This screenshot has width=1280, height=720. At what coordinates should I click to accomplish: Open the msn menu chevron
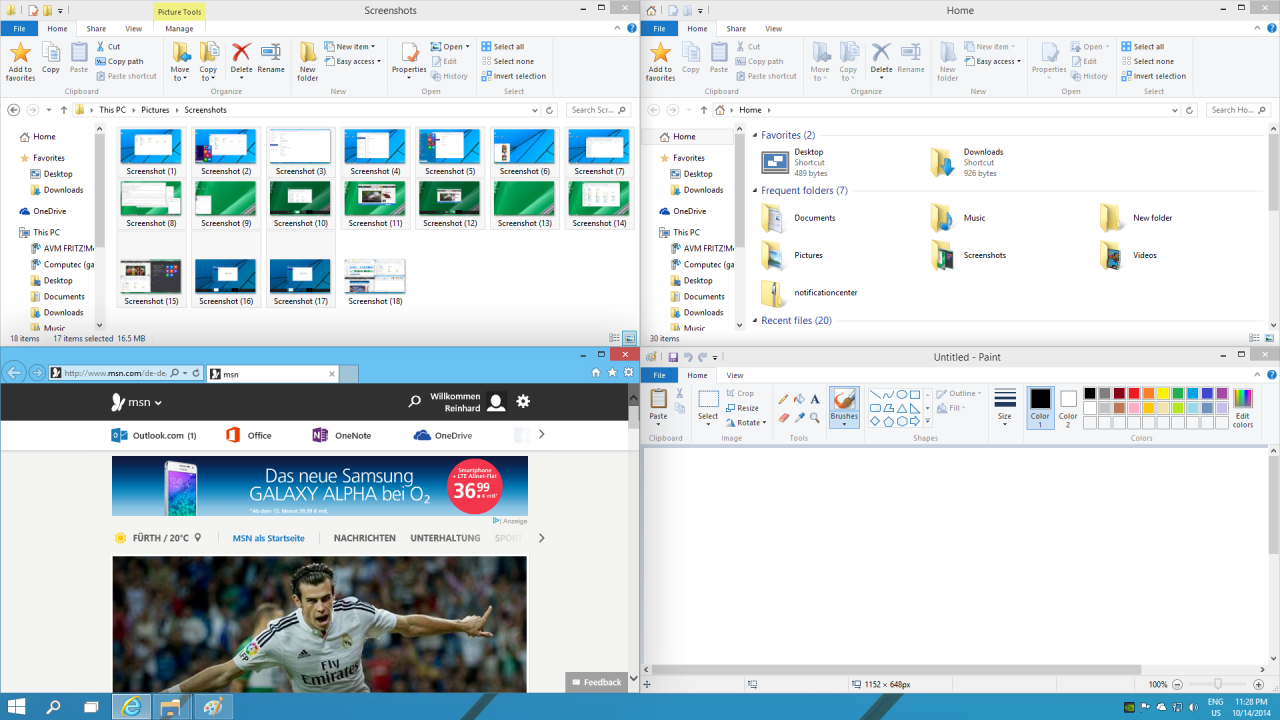coord(158,403)
